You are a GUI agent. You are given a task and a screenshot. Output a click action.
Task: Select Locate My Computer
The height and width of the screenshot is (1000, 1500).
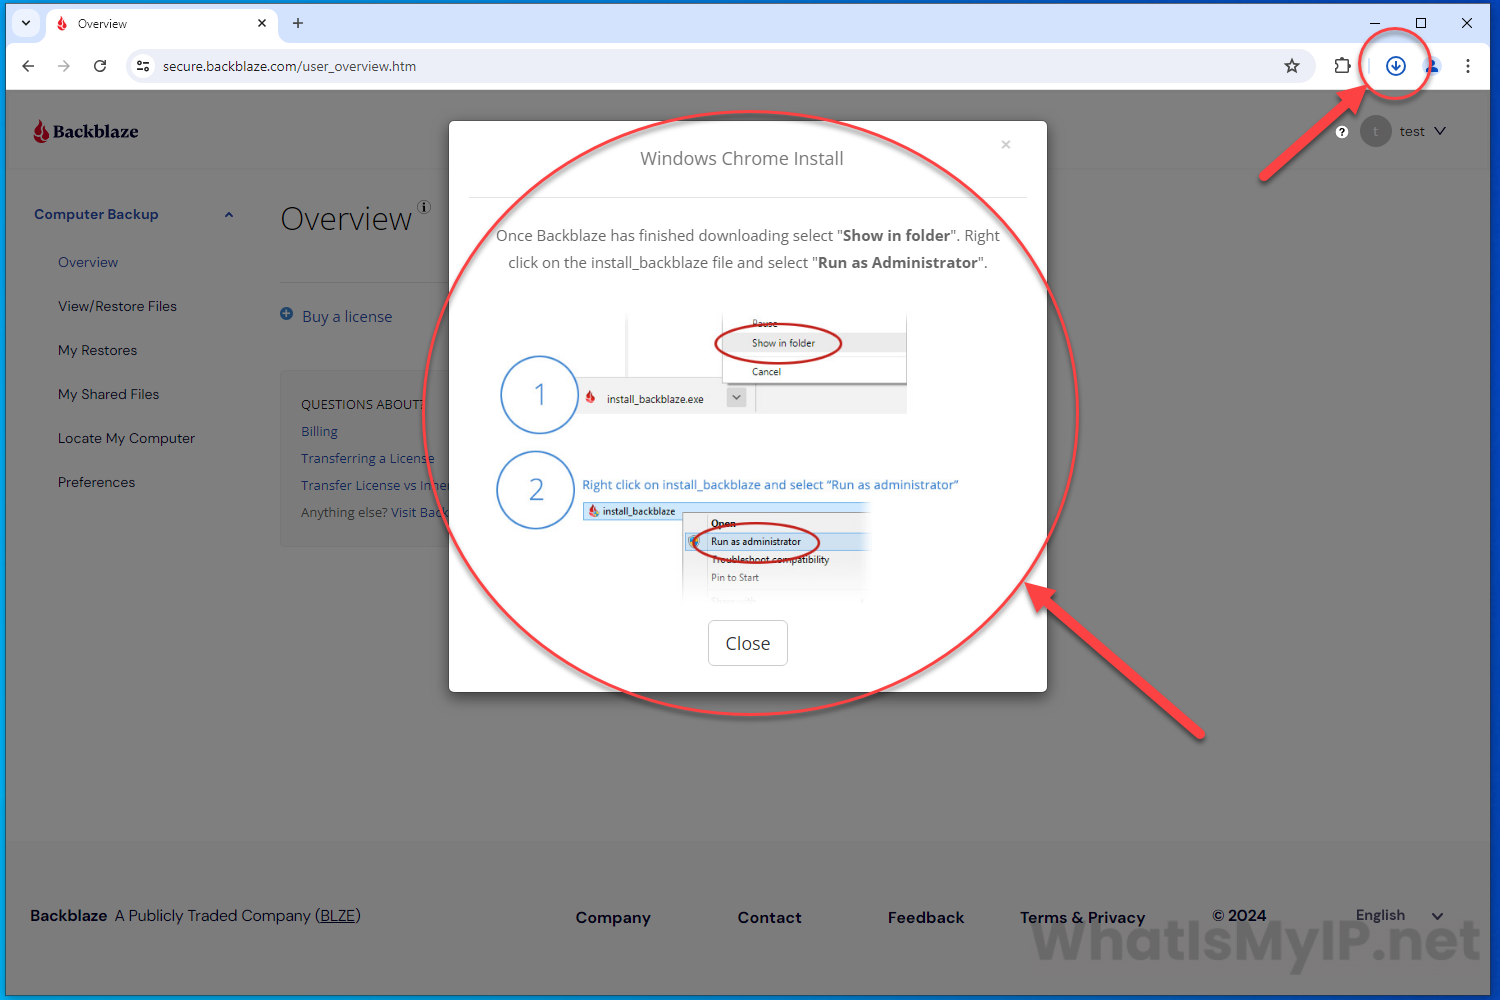(x=126, y=438)
